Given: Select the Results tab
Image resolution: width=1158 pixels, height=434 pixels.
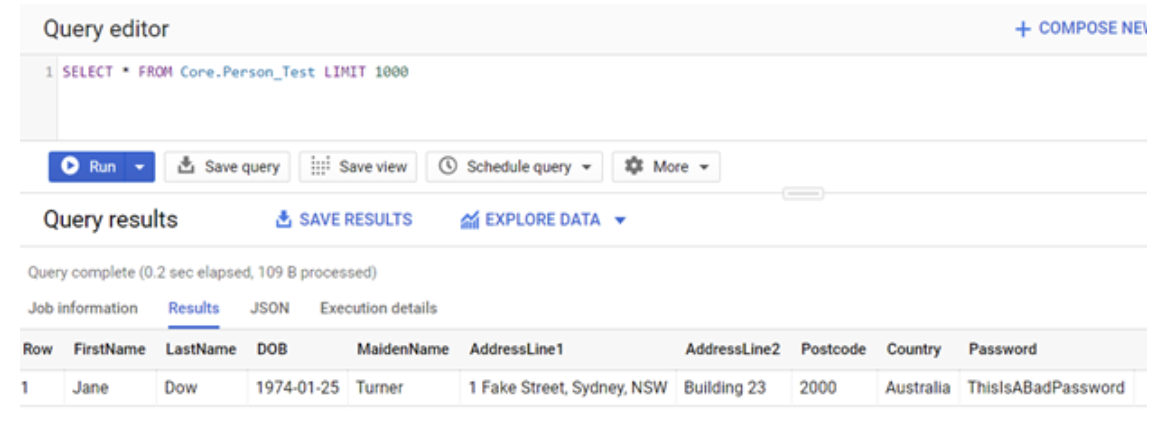Looking at the screenshot, I should 194,308.
